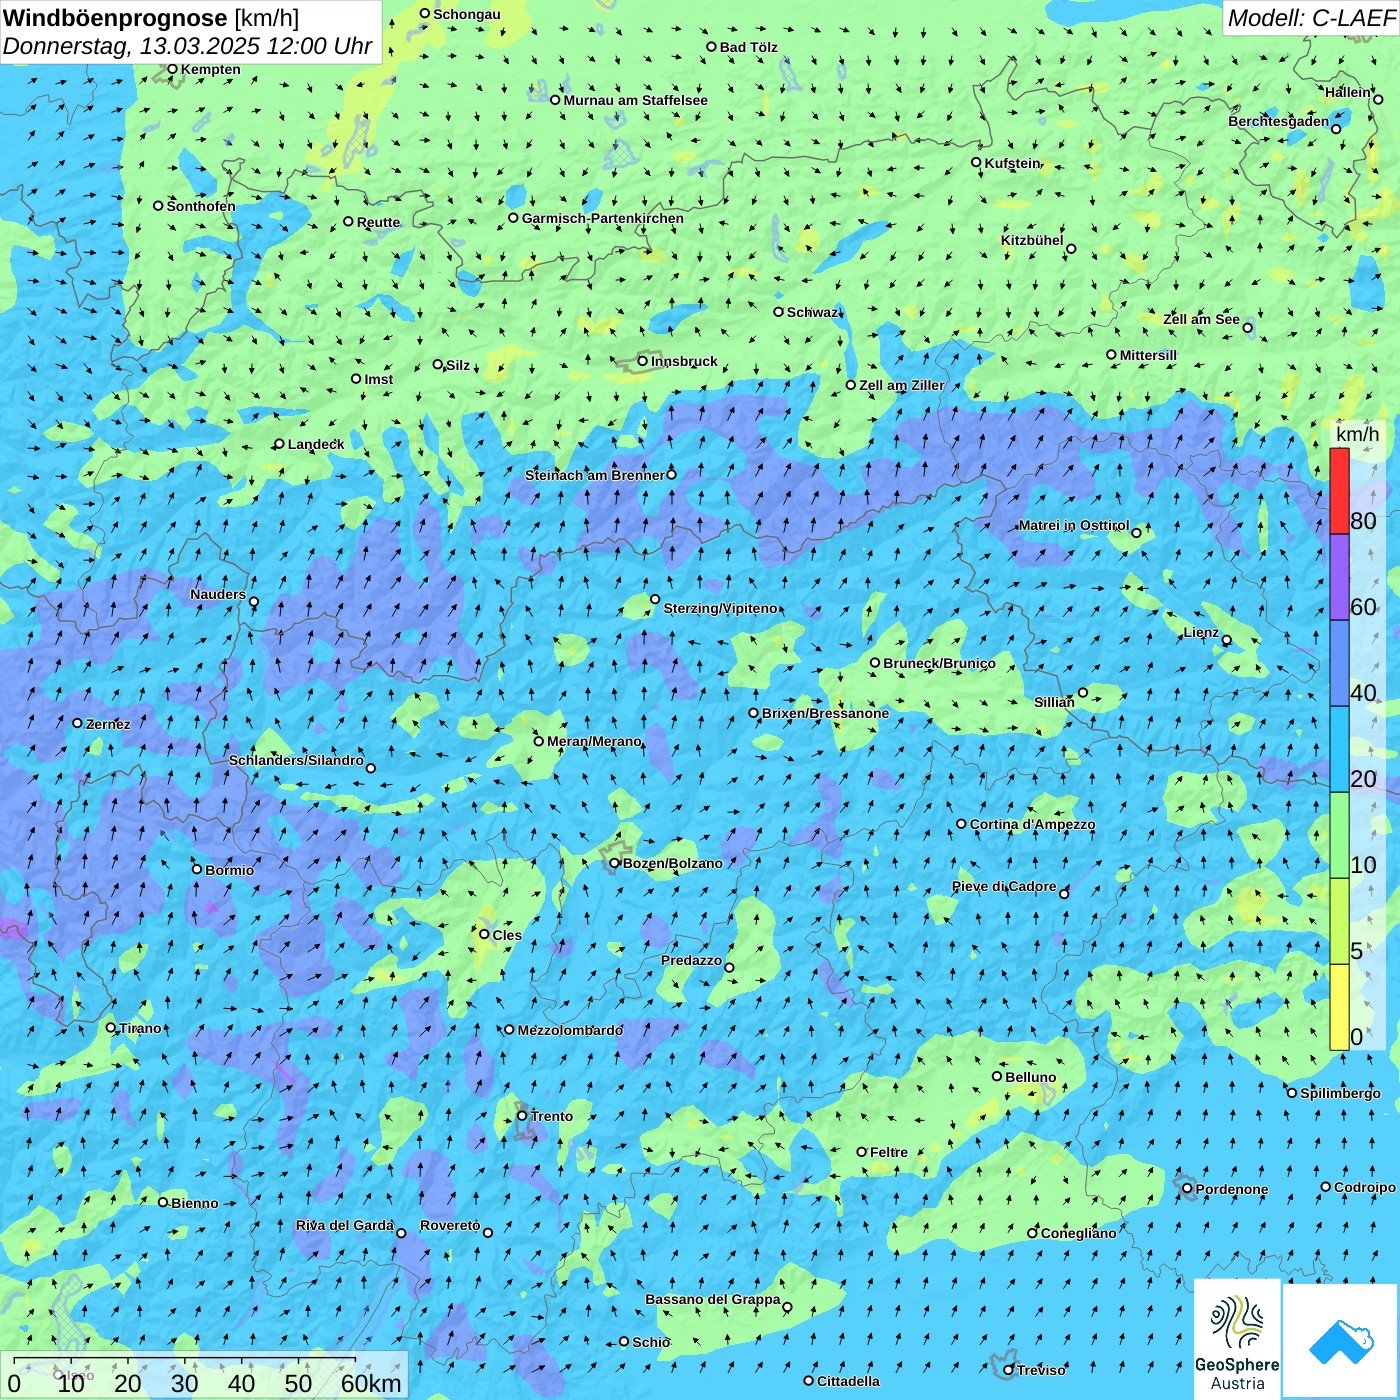Click the Conegliano city label
This screenshot has width=1400, height=1400.
(1078, 1233)
